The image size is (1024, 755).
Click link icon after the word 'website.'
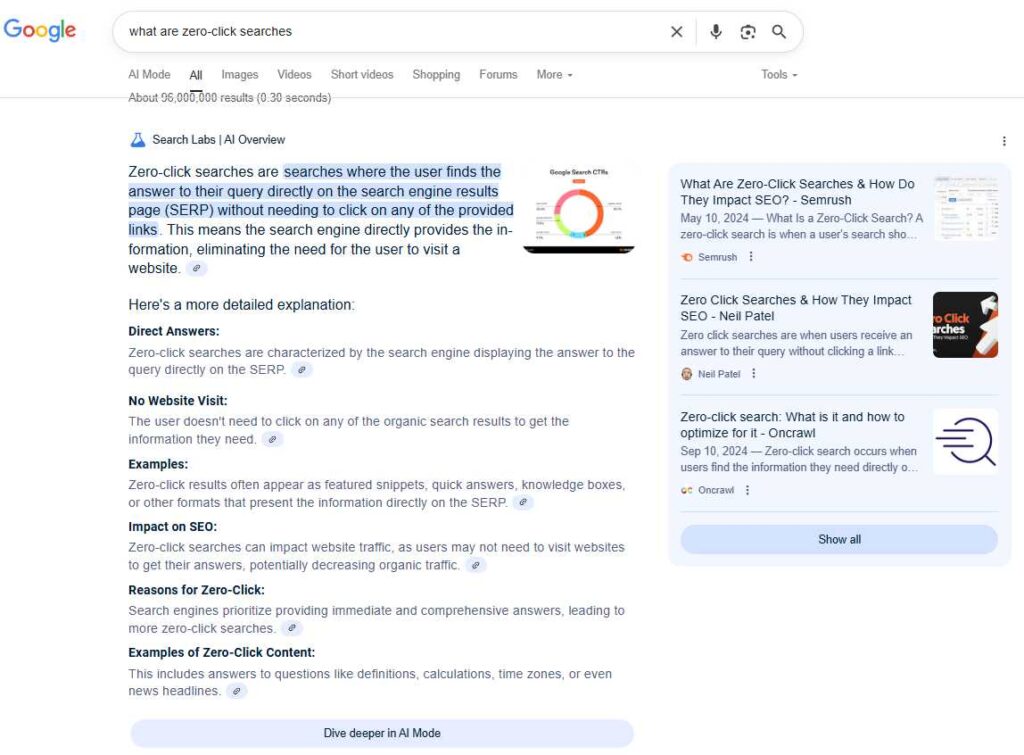(x=197, y=268)
